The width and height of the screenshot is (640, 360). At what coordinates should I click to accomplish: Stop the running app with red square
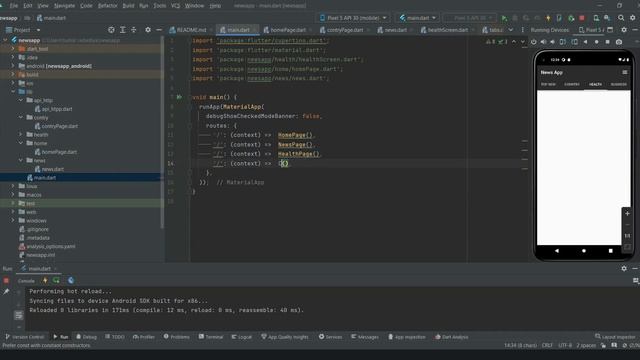(582, 18)
